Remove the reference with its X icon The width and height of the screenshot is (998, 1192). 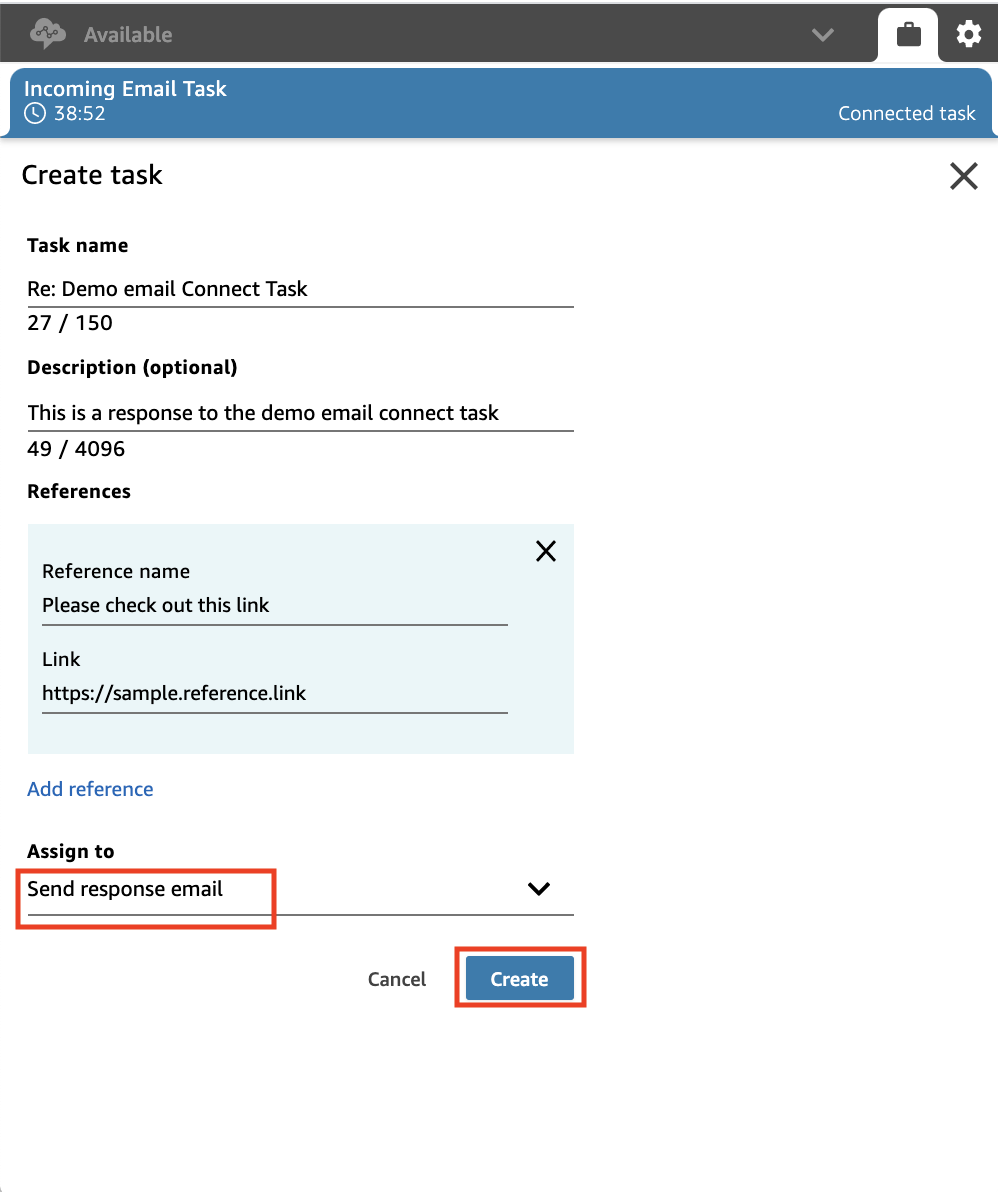546,551
